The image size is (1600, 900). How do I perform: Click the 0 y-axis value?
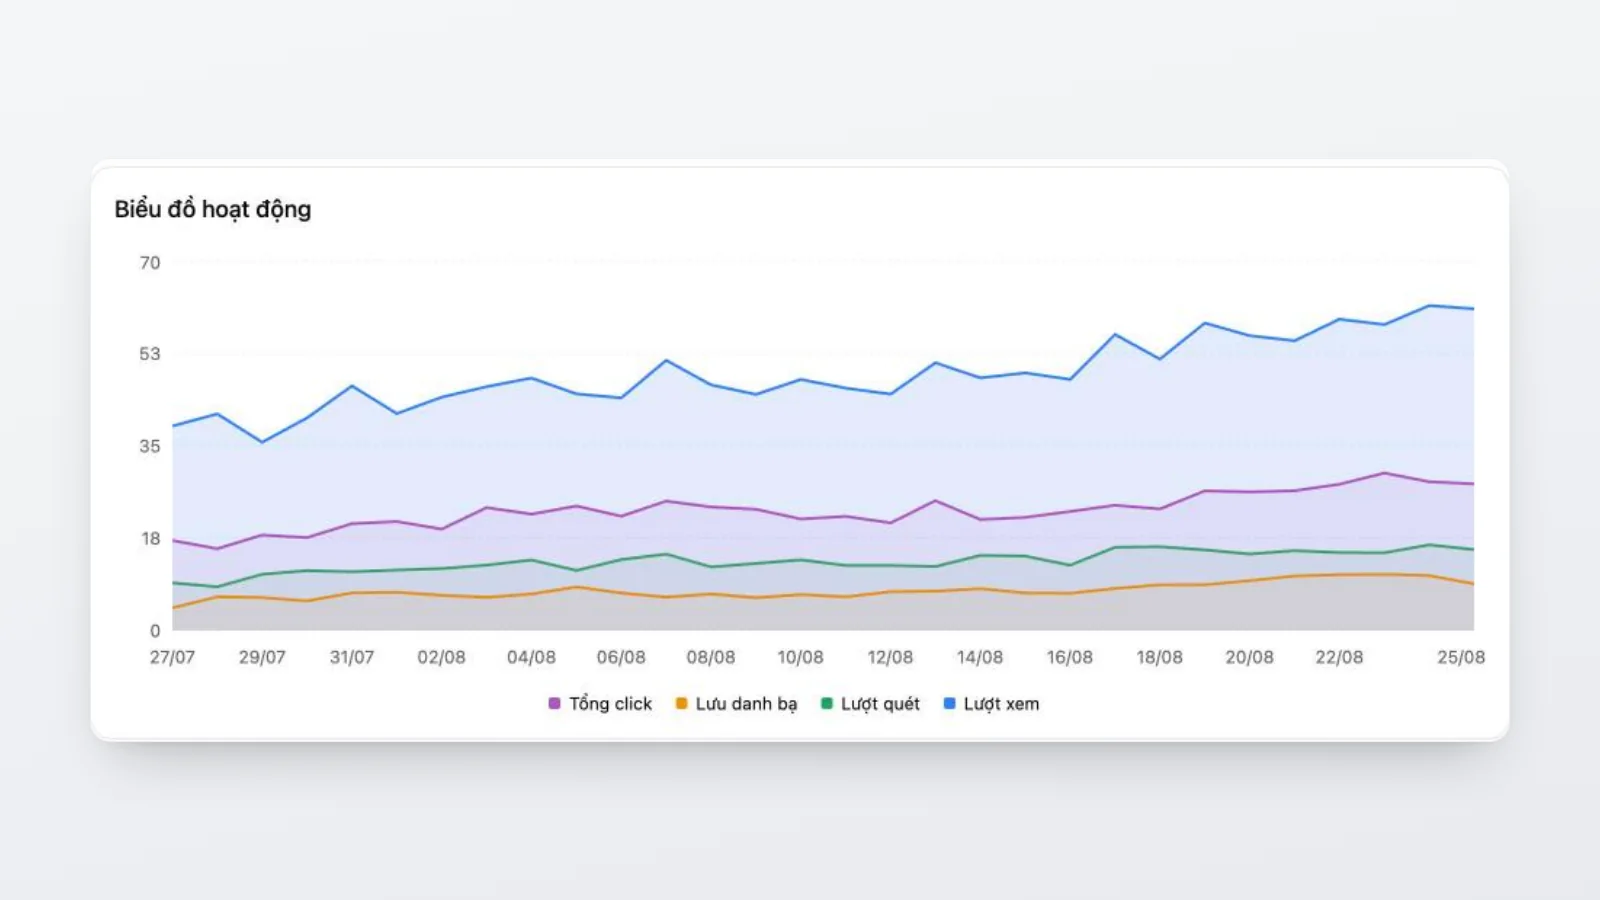(155, 631)
